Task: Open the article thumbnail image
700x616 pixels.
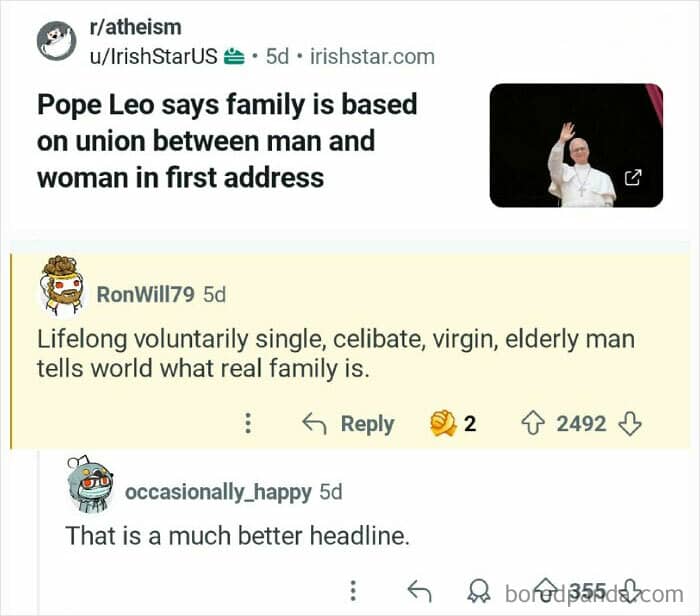Action: point(576,145)
